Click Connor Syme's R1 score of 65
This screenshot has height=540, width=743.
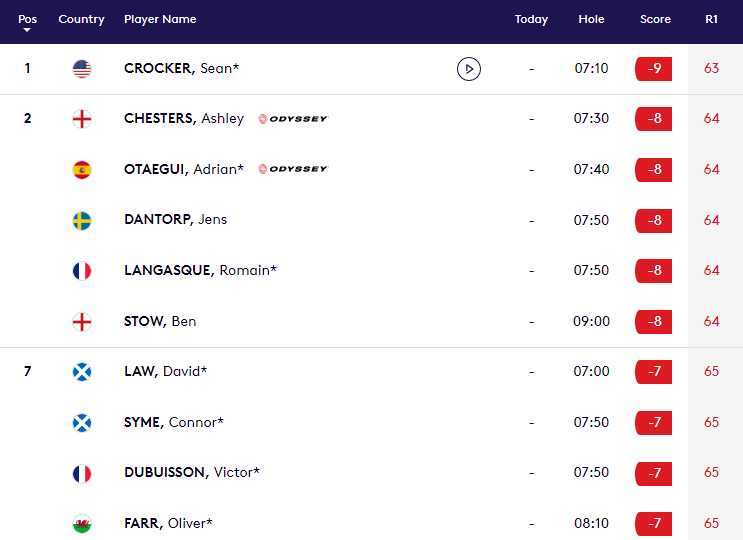[x=711, y=422]
